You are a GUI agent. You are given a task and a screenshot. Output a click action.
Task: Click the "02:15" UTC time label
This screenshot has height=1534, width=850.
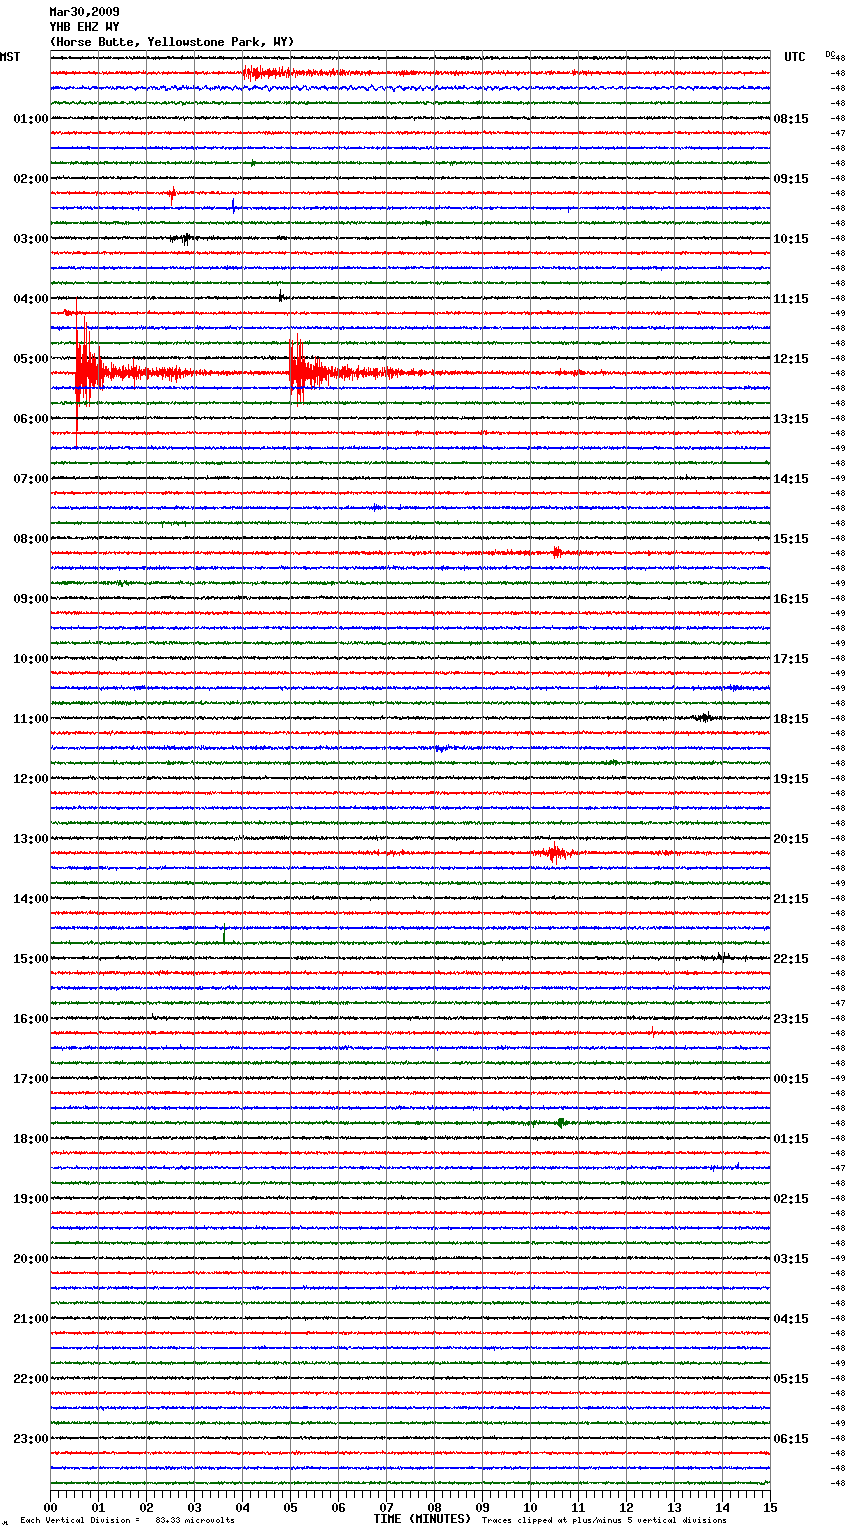pos(791,1199)
